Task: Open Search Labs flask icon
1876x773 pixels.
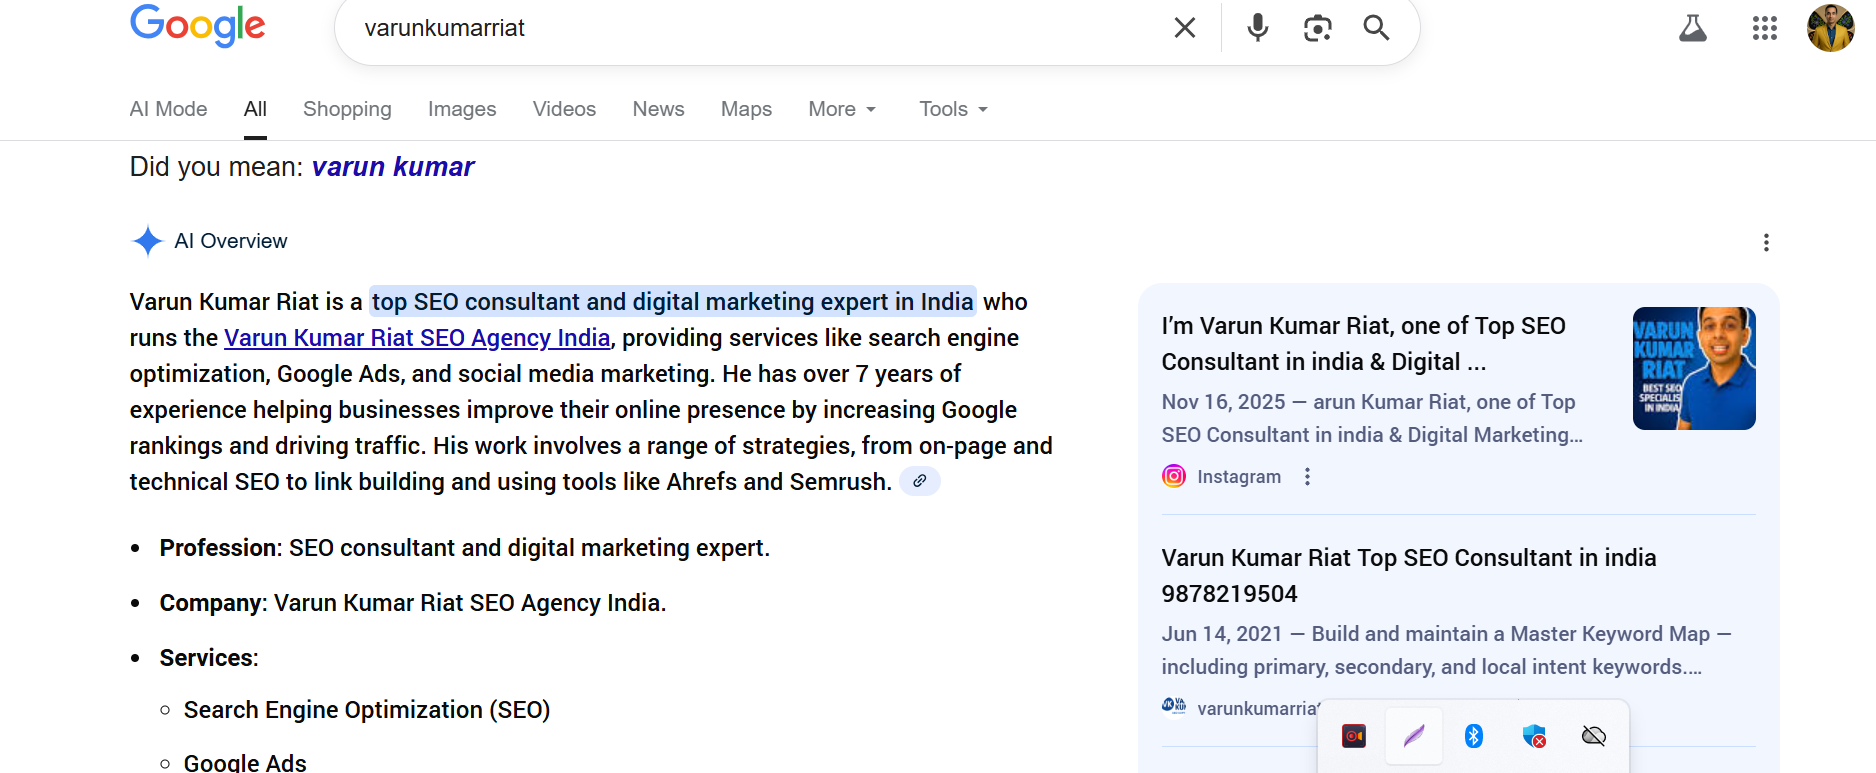Action: coord(1693,28)
